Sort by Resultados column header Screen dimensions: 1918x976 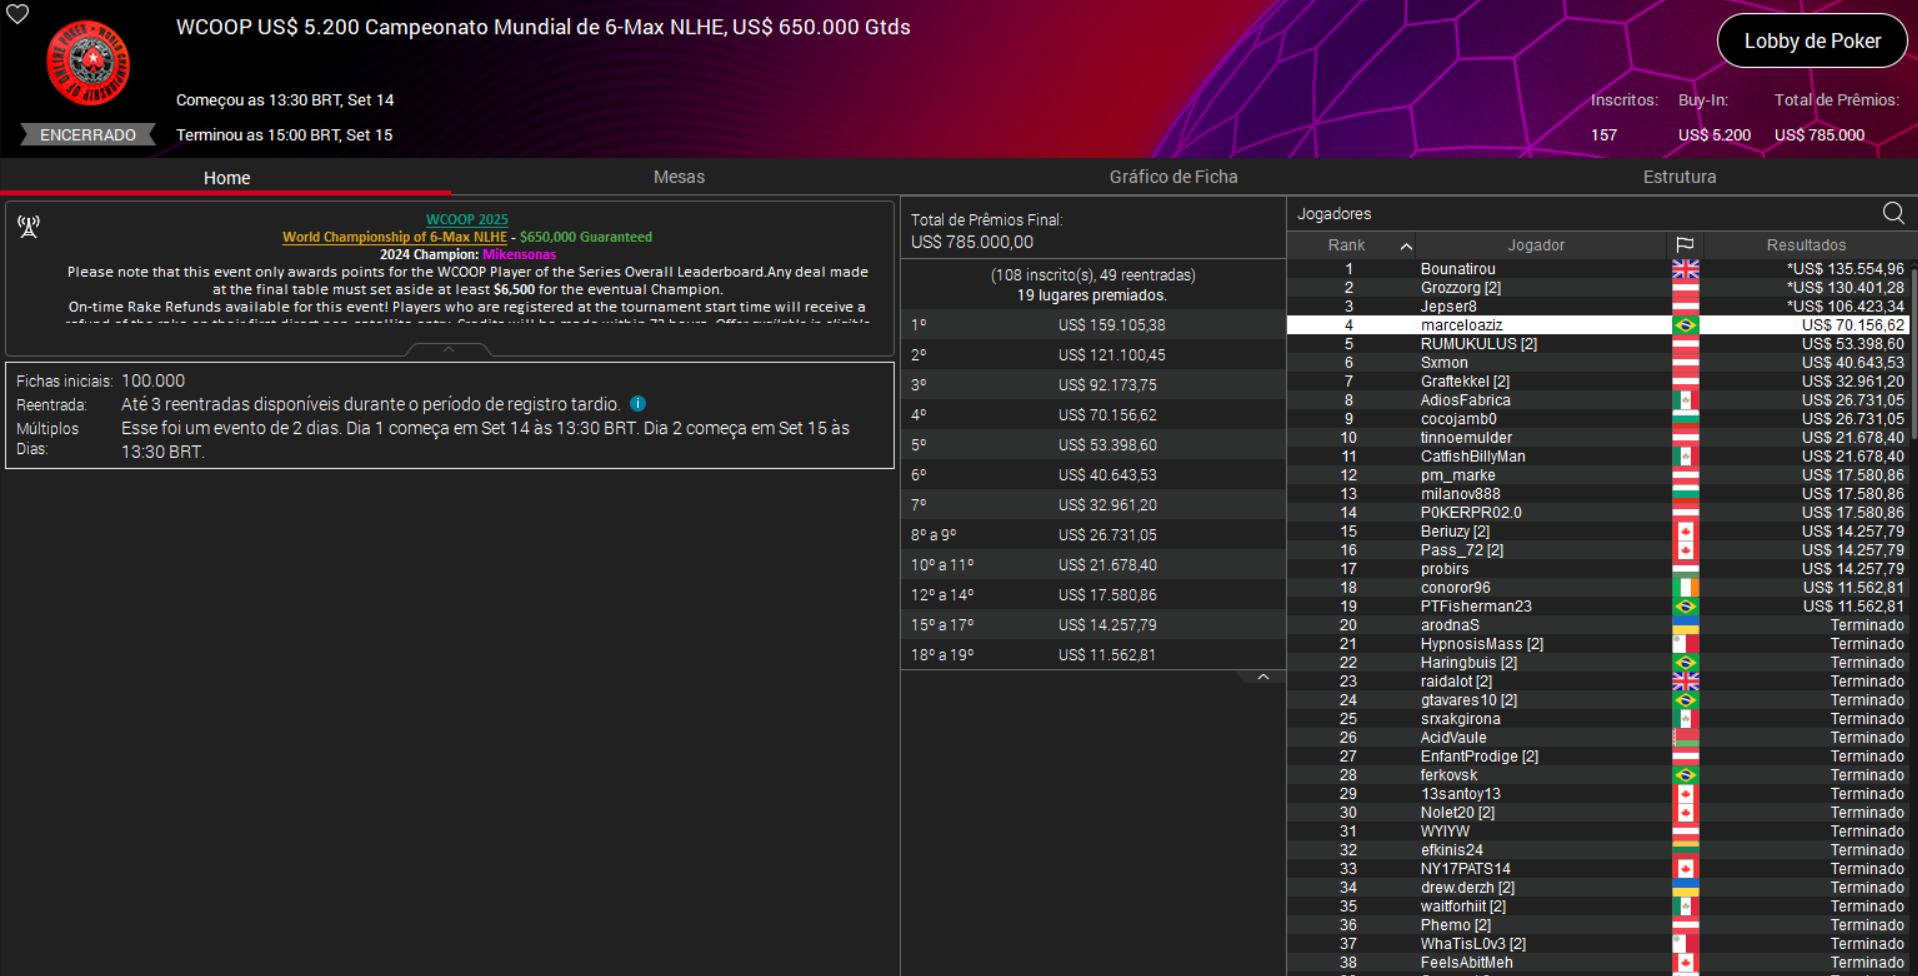pyautogui.click(x=1805, y=245)
